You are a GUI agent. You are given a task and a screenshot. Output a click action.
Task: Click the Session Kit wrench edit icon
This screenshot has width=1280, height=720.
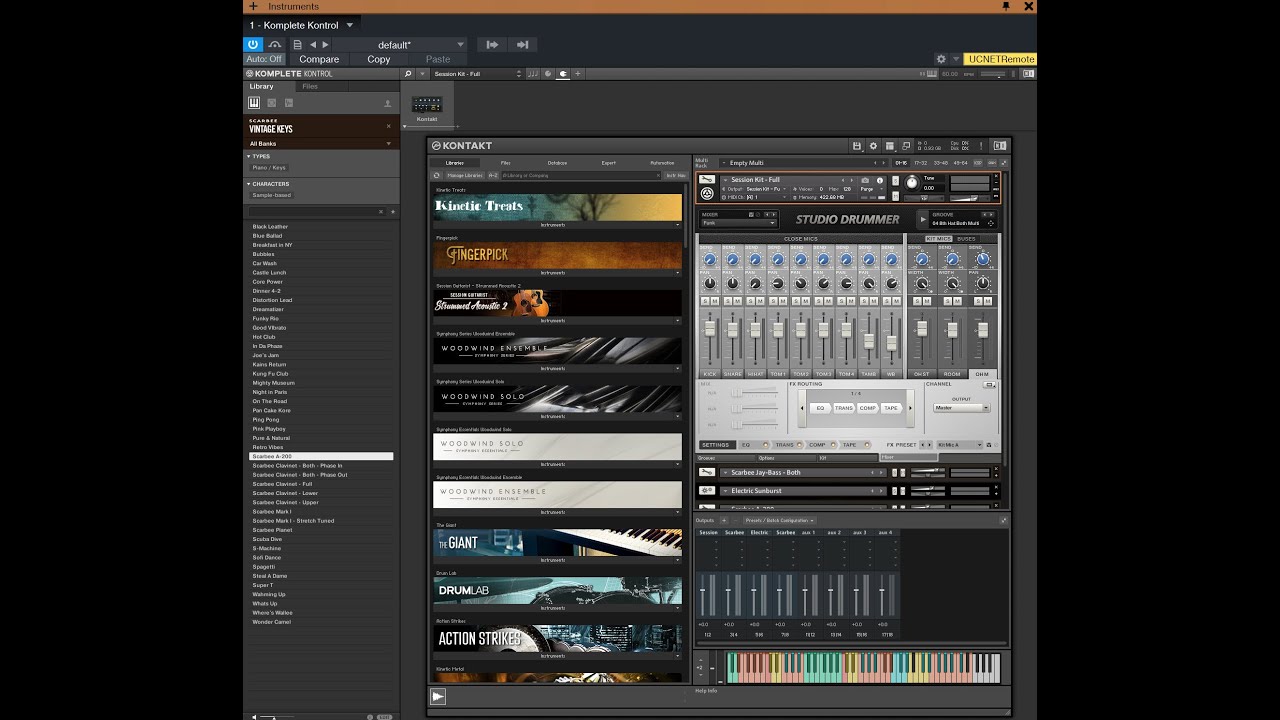pyautogui.click(x=707, y=180)
